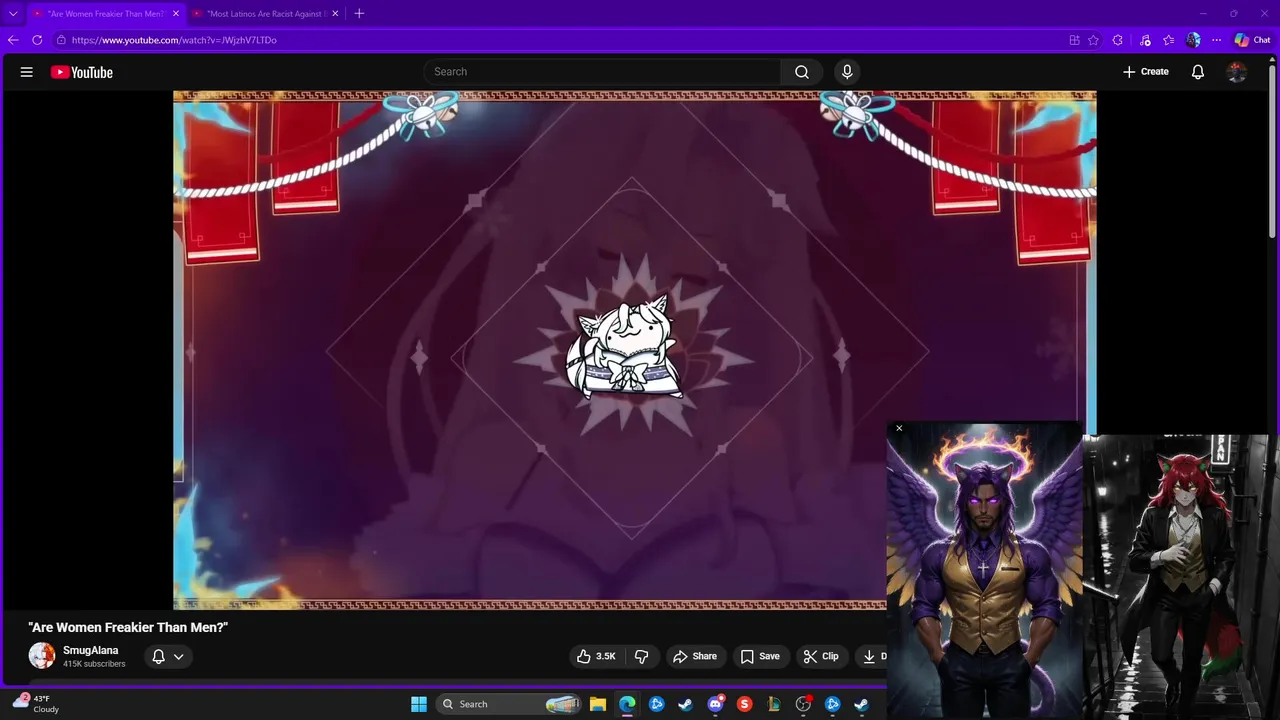Close the purple-winged character overlay
The height and width of the screenshot is (720, 1280).
pos(899,428)
